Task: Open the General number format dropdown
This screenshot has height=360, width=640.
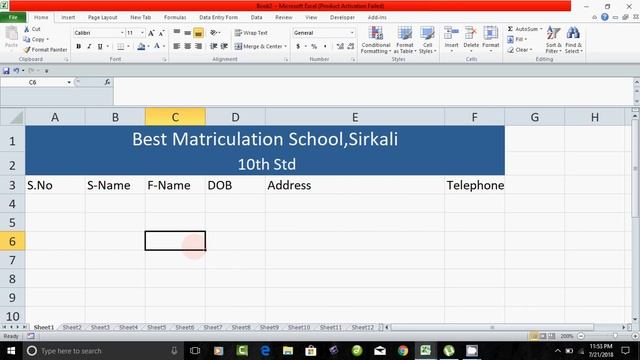Action: [352, 33]
